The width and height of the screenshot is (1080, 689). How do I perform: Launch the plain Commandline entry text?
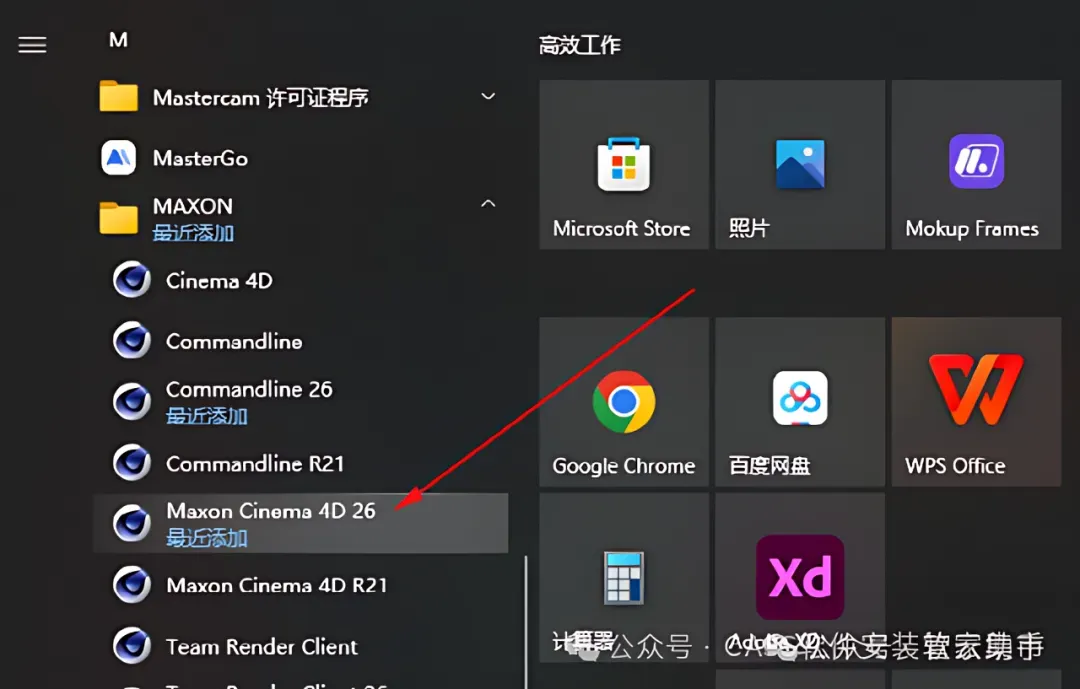click(234, 341)
